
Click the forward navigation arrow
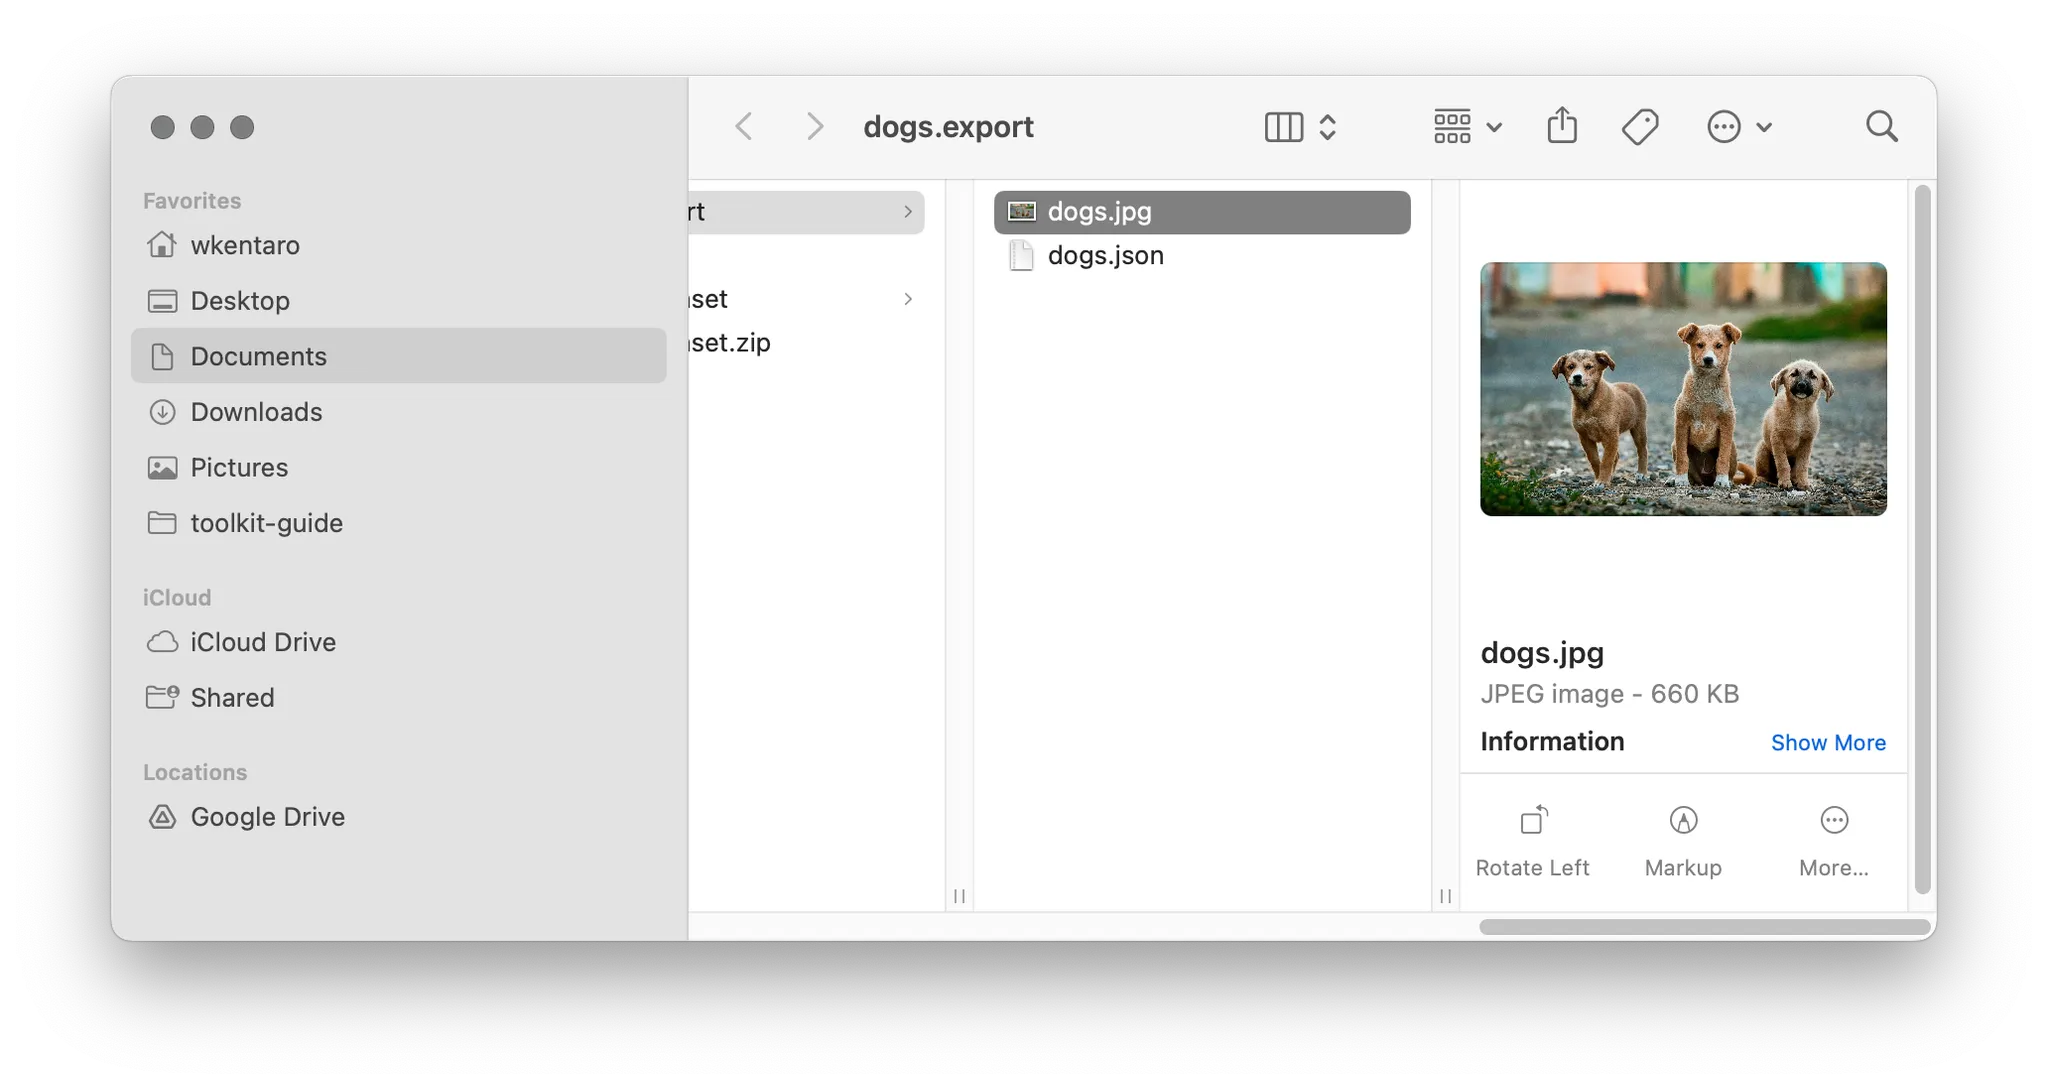pyautogui.click(x=815, y=127)
